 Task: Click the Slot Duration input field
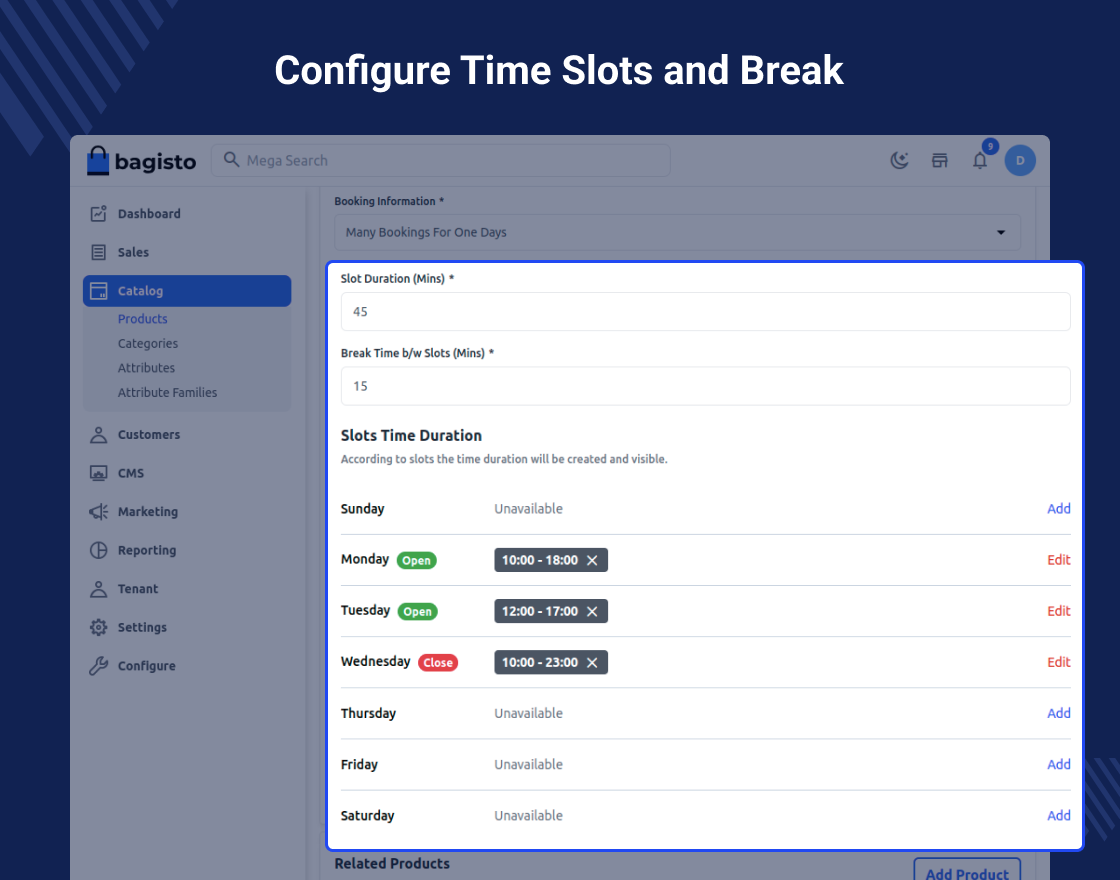tap(706, 311)
